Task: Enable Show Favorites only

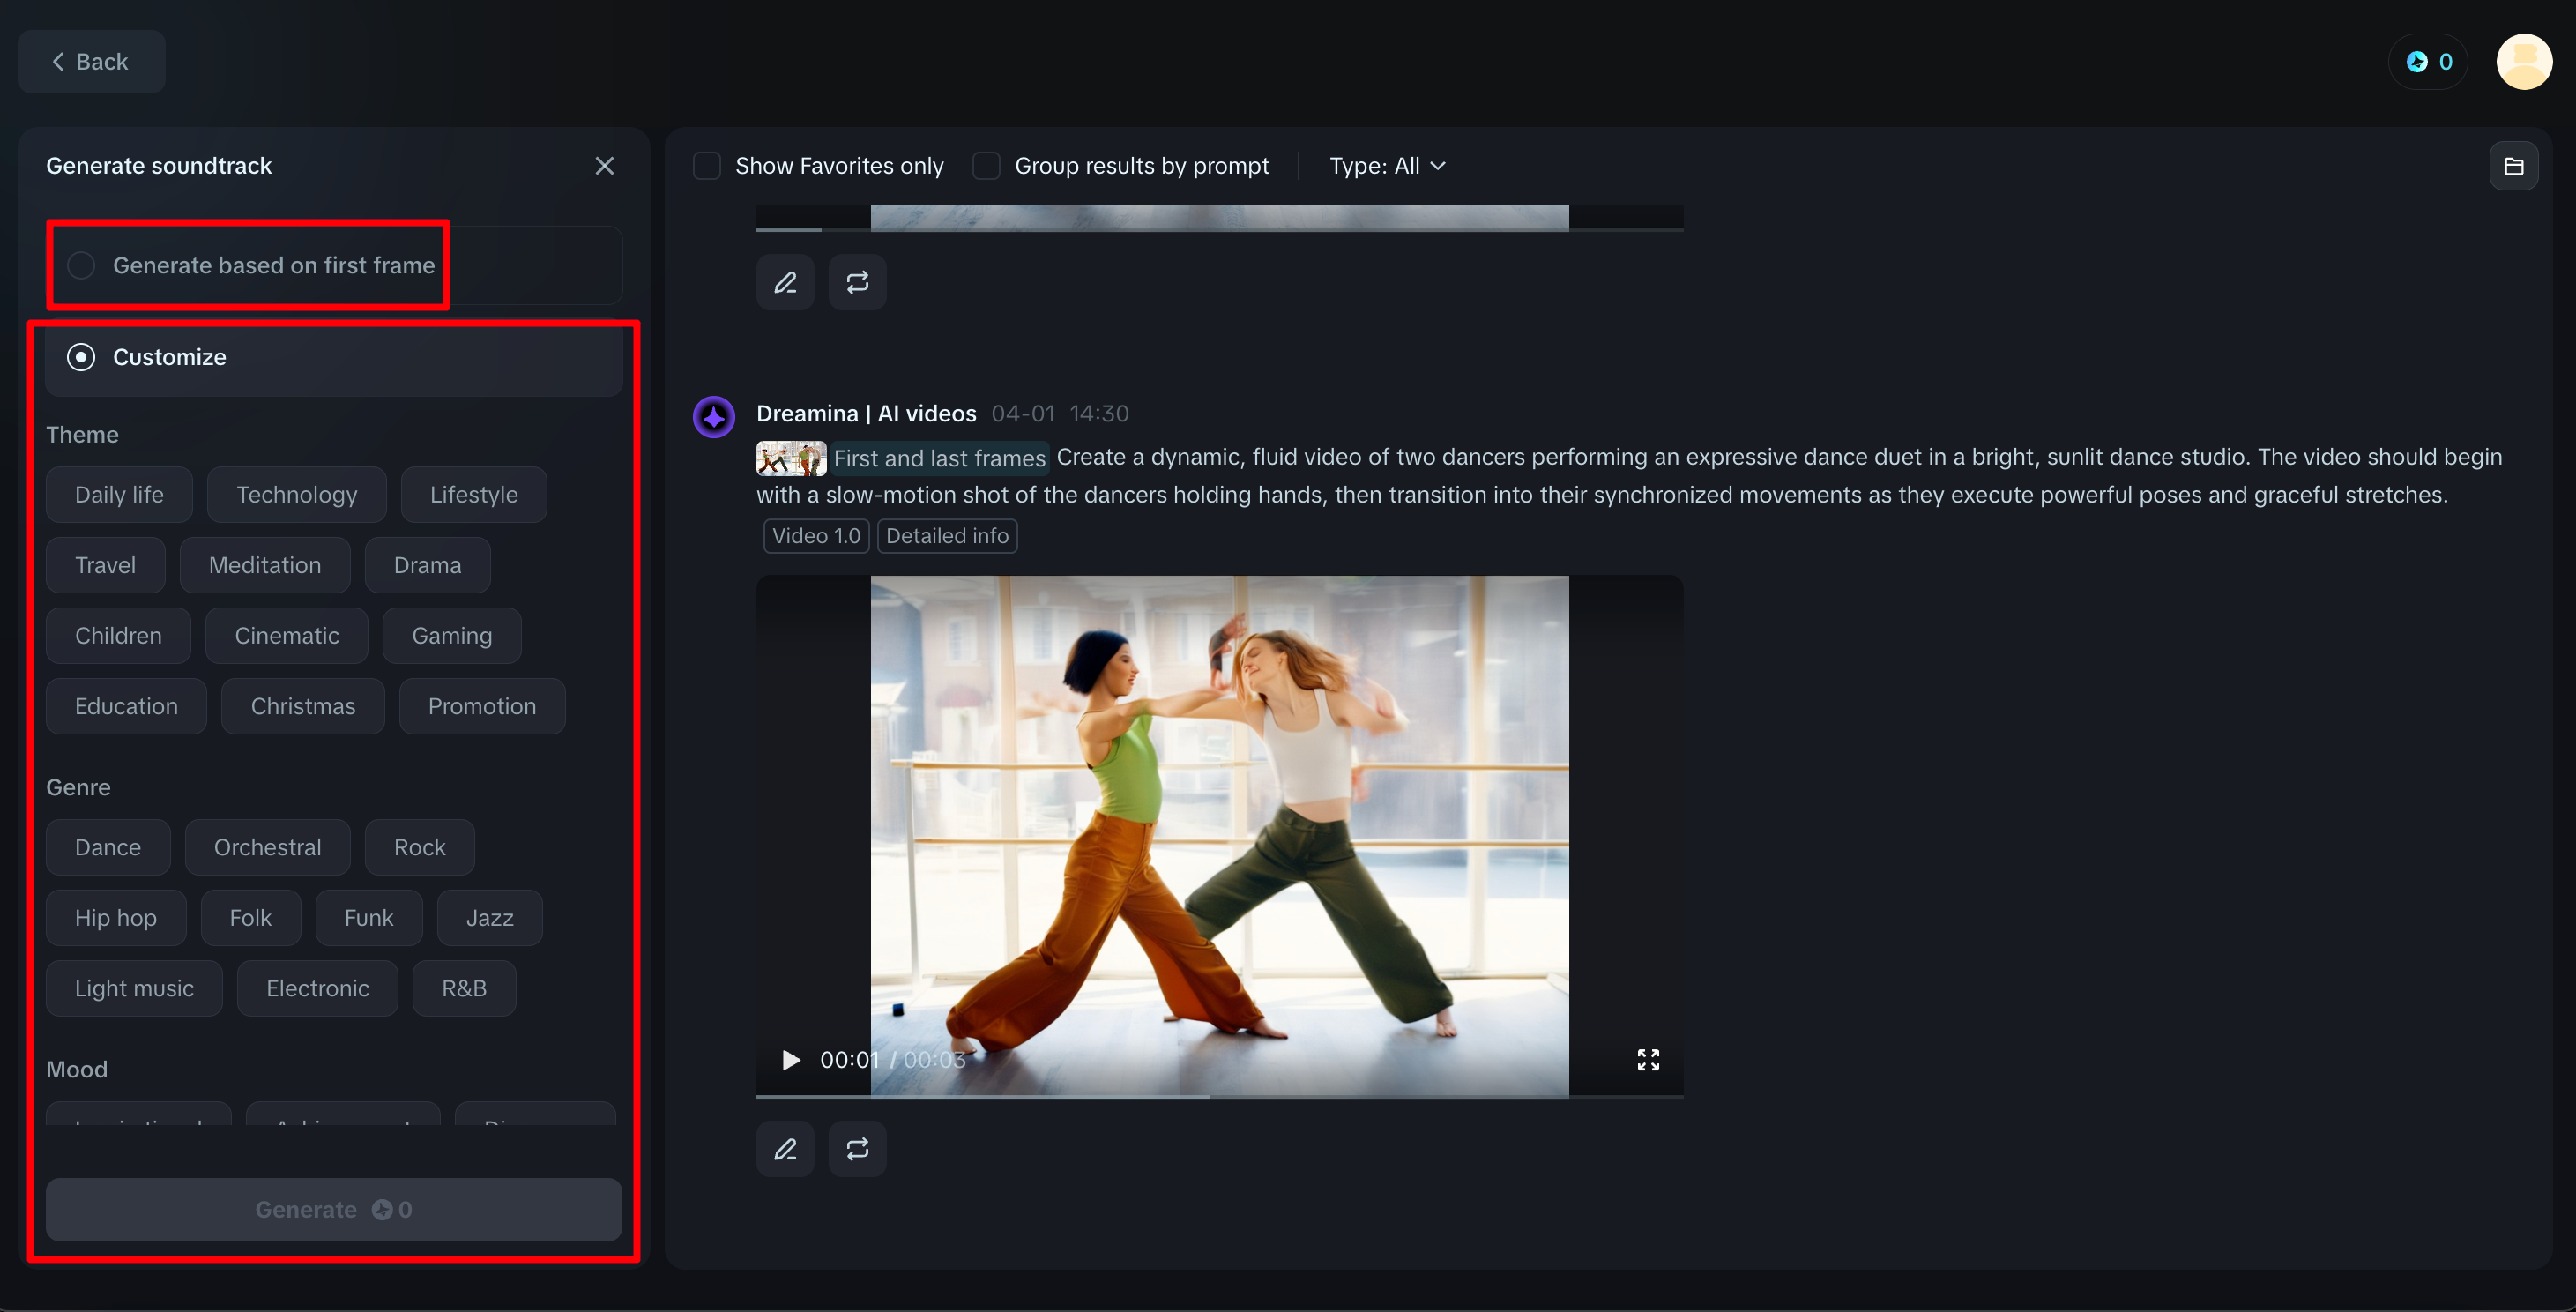Action: (x=707, y=165)
